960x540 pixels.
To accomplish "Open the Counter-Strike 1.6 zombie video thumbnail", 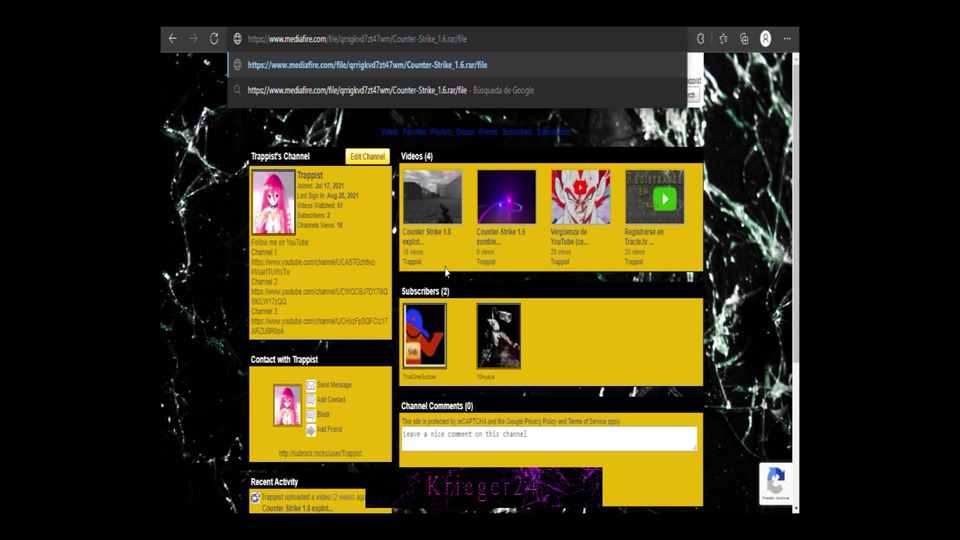I will (506, 197).
